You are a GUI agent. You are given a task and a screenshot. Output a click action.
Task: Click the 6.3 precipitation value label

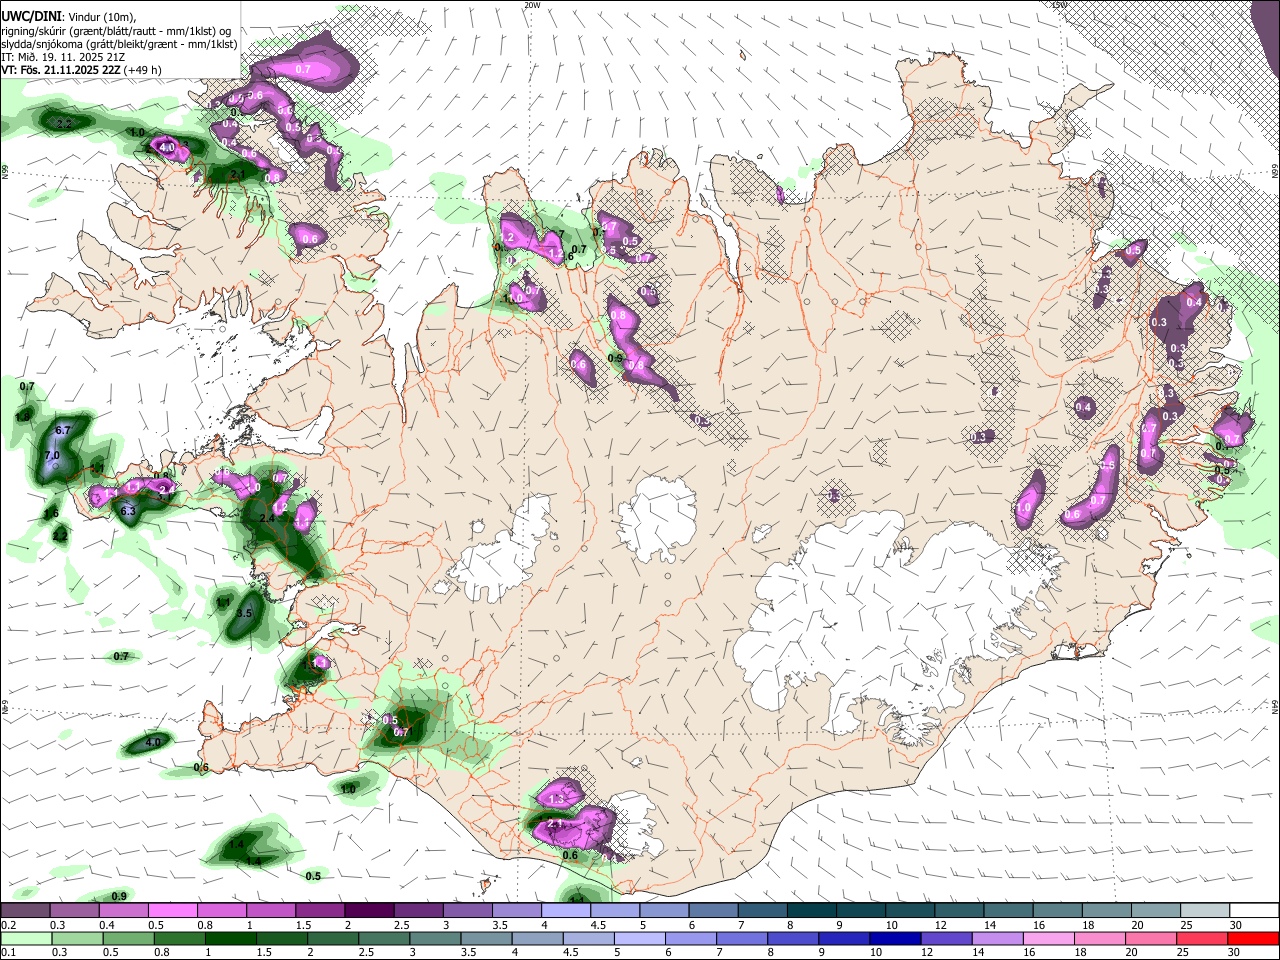point(128,511)
